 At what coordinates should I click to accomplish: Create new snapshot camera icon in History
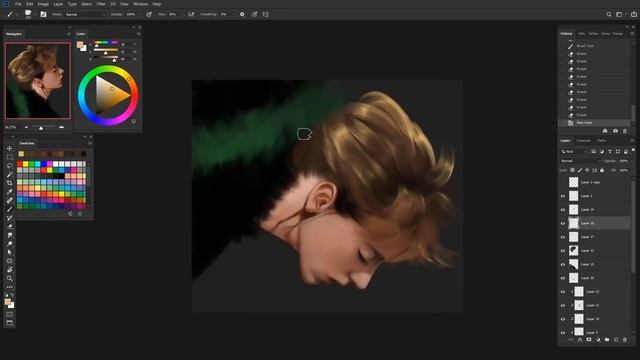[x=616, y=131]
